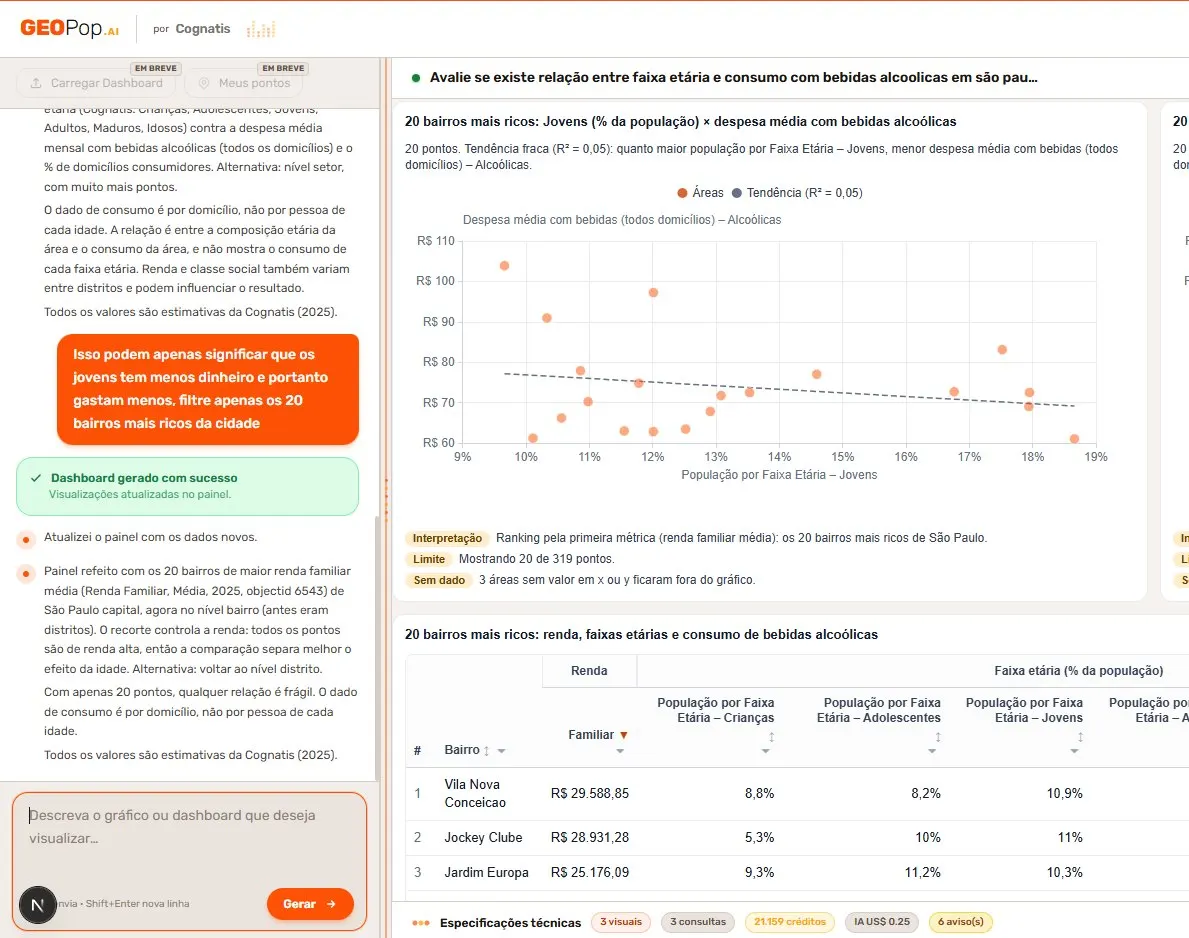This screenshot has height=938, width=1189.
Task: Click the Cognatis bar-chart logo icon
Action: (x=260, y=30)
